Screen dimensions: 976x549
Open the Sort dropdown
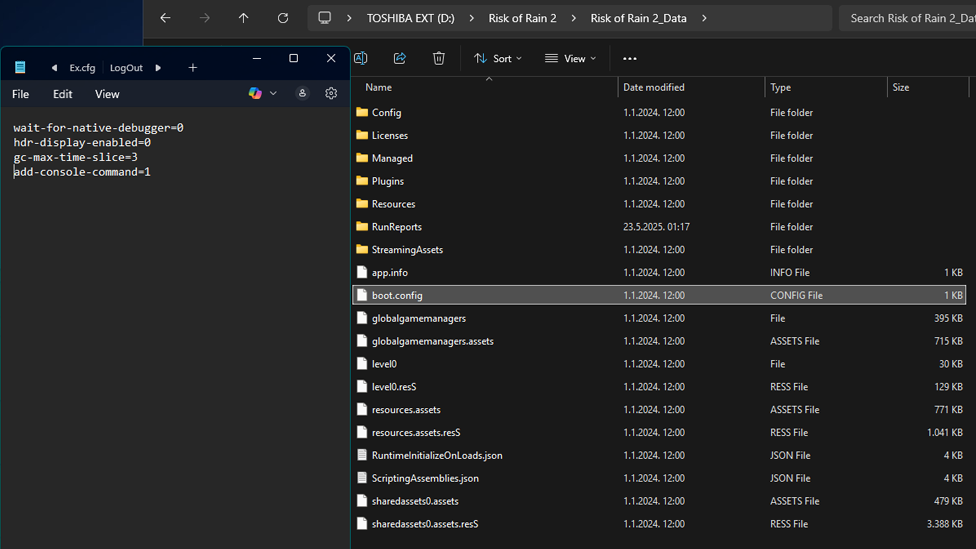tap(498, 59)
